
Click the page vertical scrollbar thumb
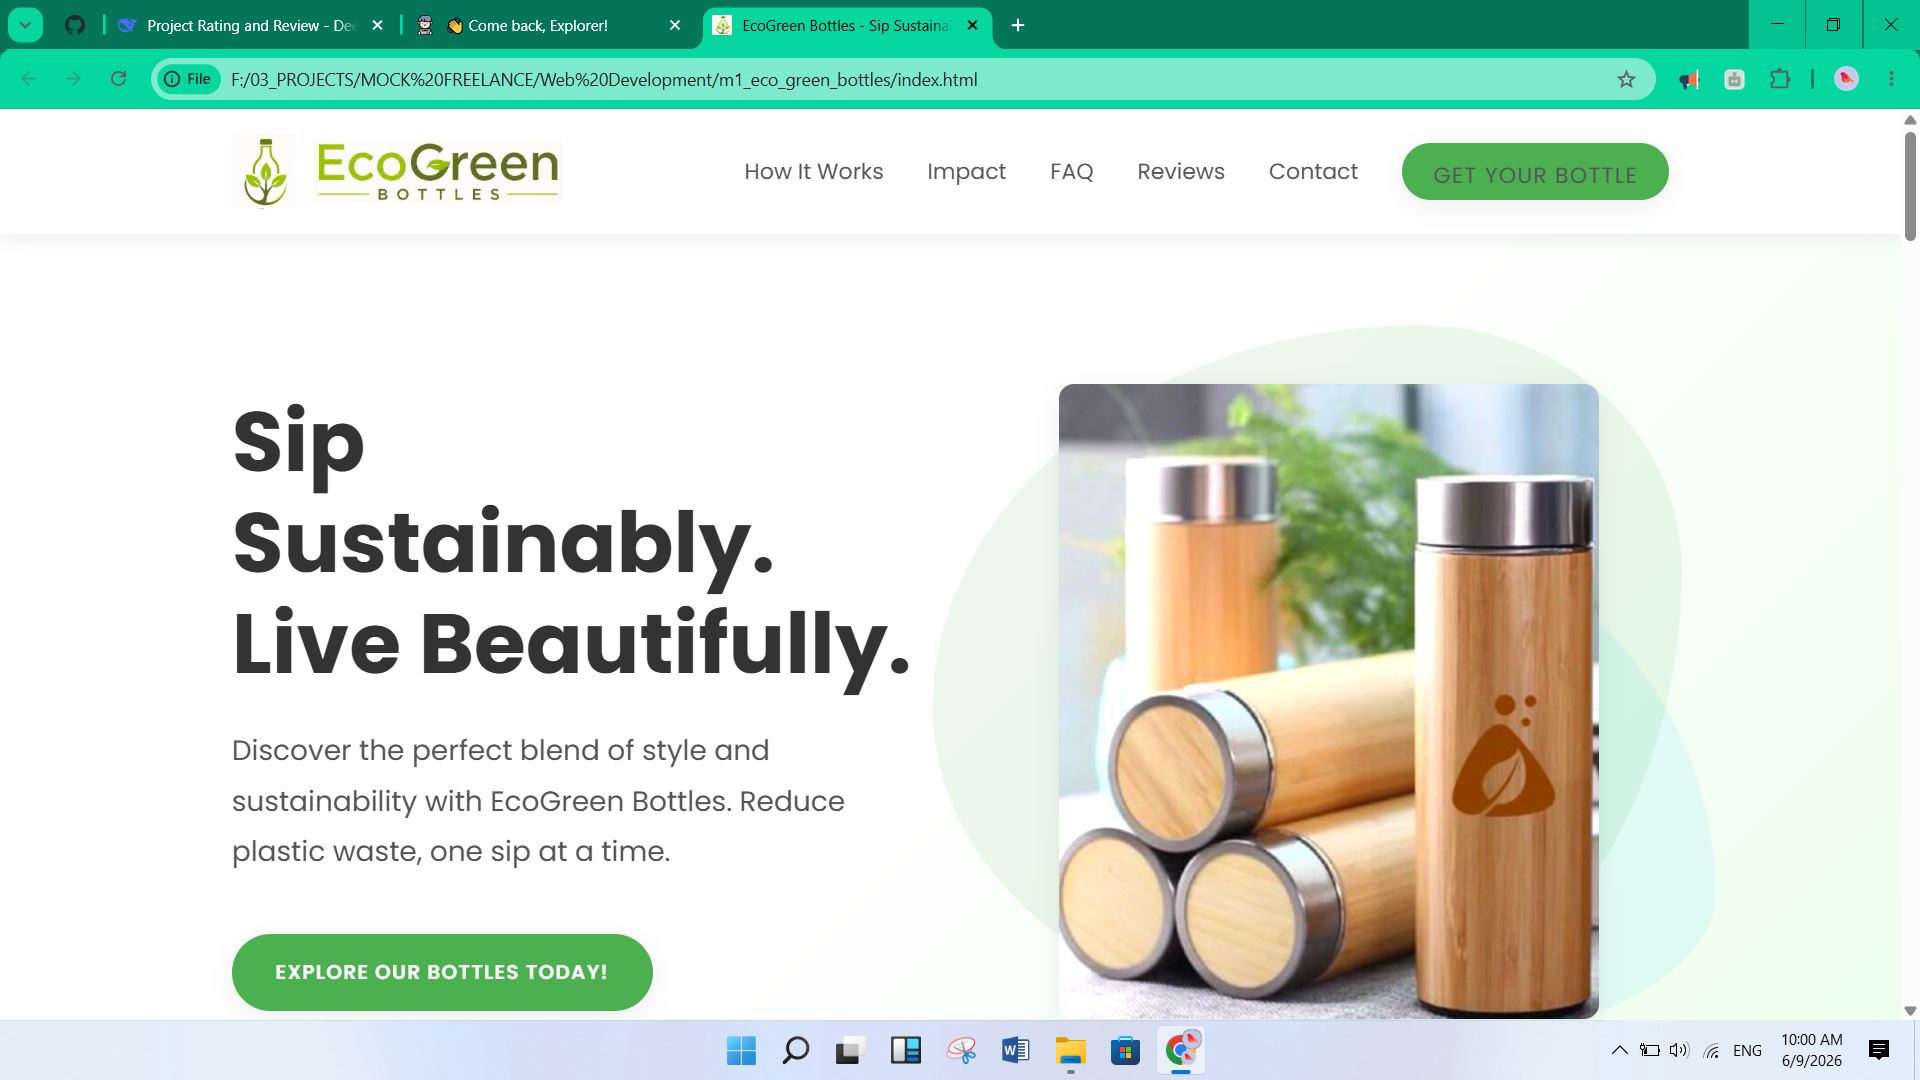click(x=1910, y=187)
